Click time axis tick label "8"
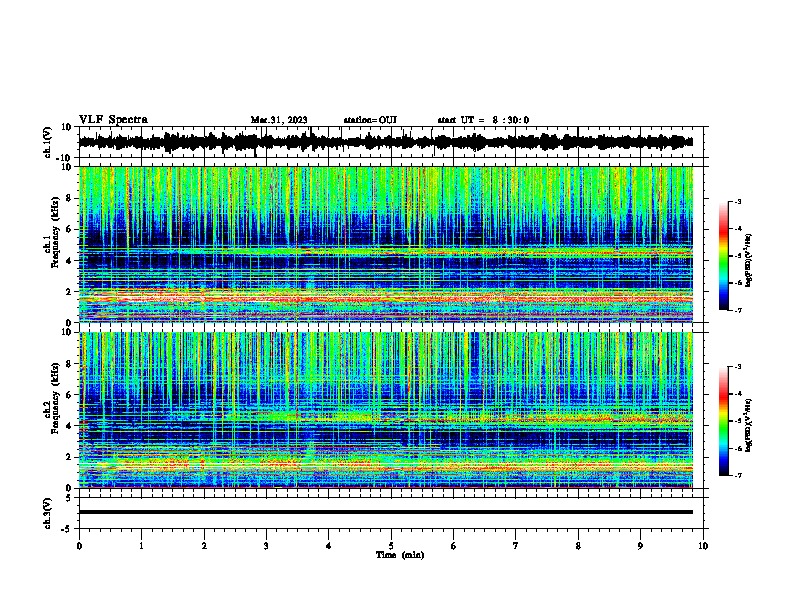 point(578,546)
